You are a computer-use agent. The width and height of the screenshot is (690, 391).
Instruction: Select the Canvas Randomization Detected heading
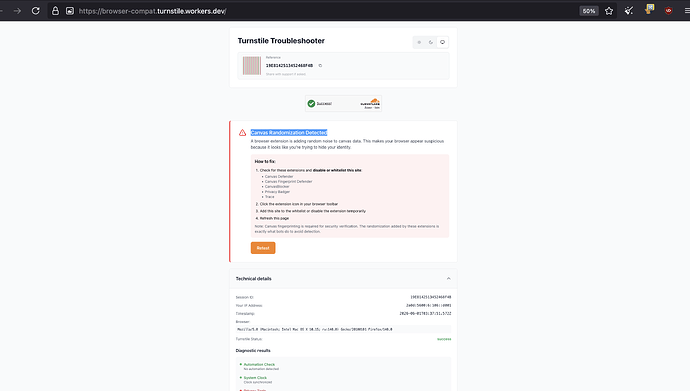(x=289, y=132)
